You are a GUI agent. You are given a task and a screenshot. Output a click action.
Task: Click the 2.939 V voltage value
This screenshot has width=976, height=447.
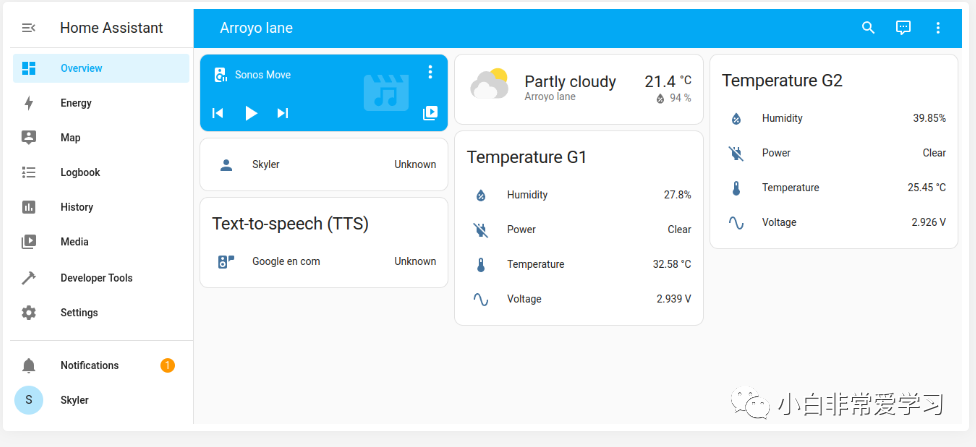[673, 299]
